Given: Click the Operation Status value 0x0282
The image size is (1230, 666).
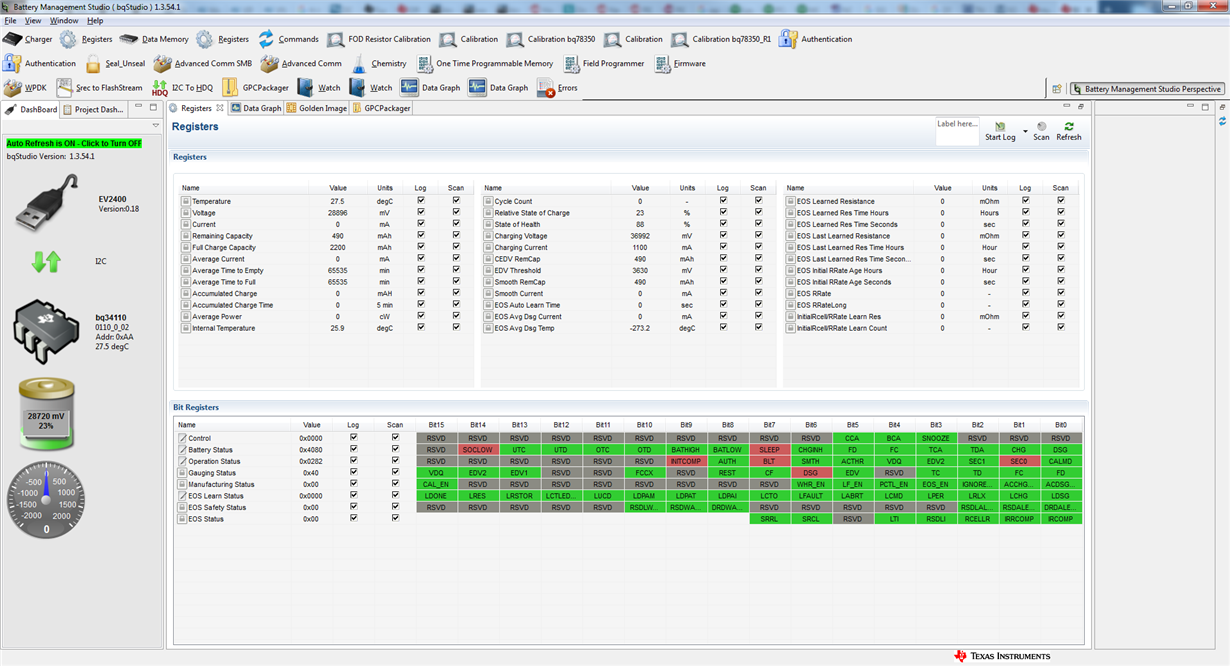Looking at the screenshot, I should tap(311, 461).
